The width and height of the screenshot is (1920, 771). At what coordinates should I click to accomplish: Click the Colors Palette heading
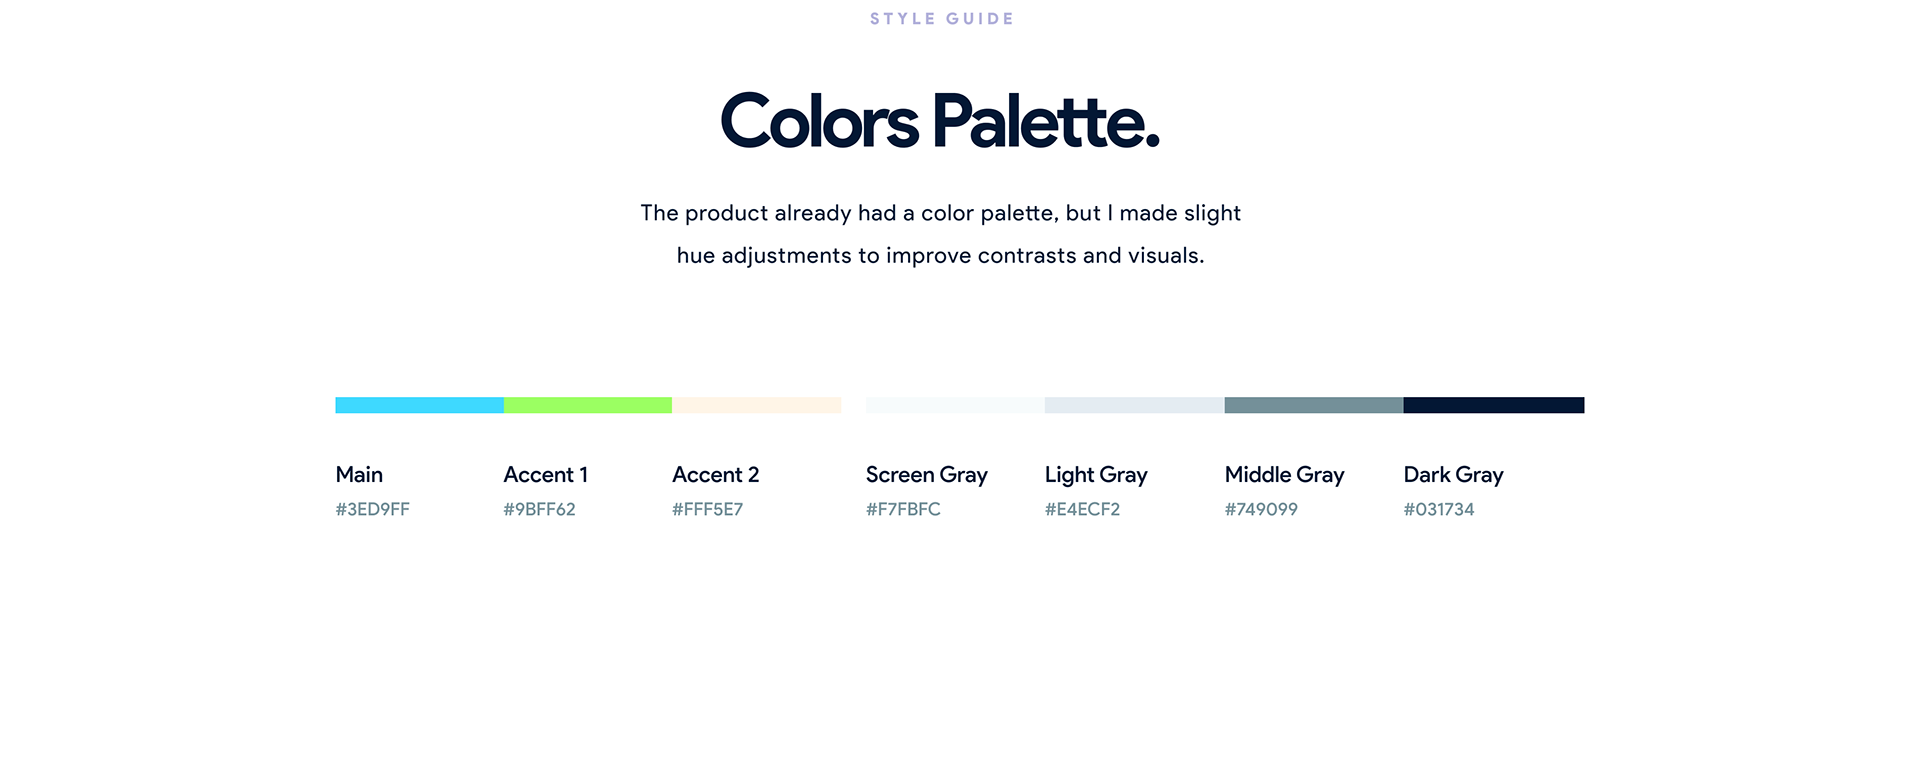pyautogui.click(x=940, y=122)
